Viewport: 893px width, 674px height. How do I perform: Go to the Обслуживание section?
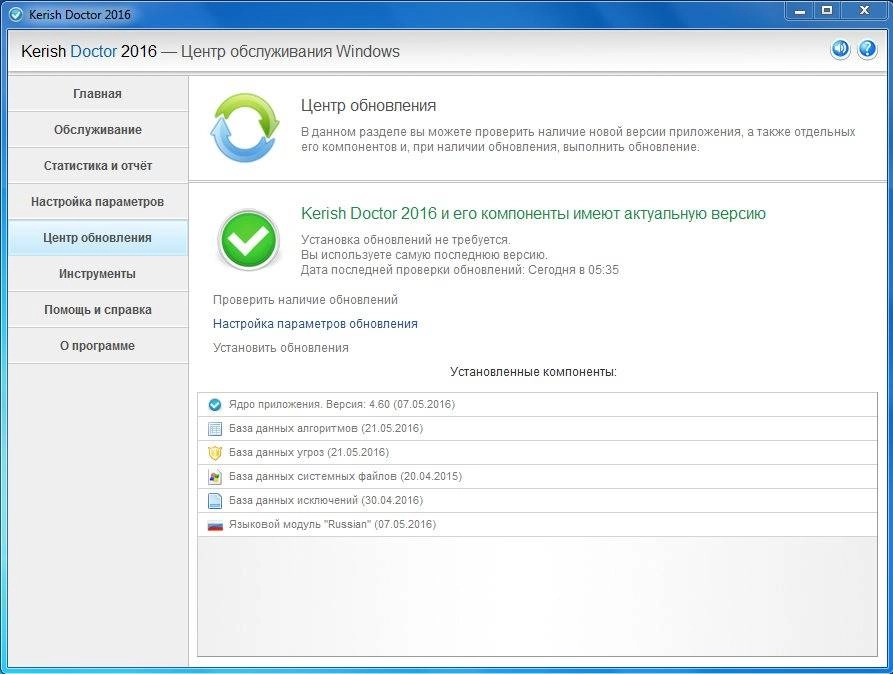pyautogui.click(x=98, y=130)
